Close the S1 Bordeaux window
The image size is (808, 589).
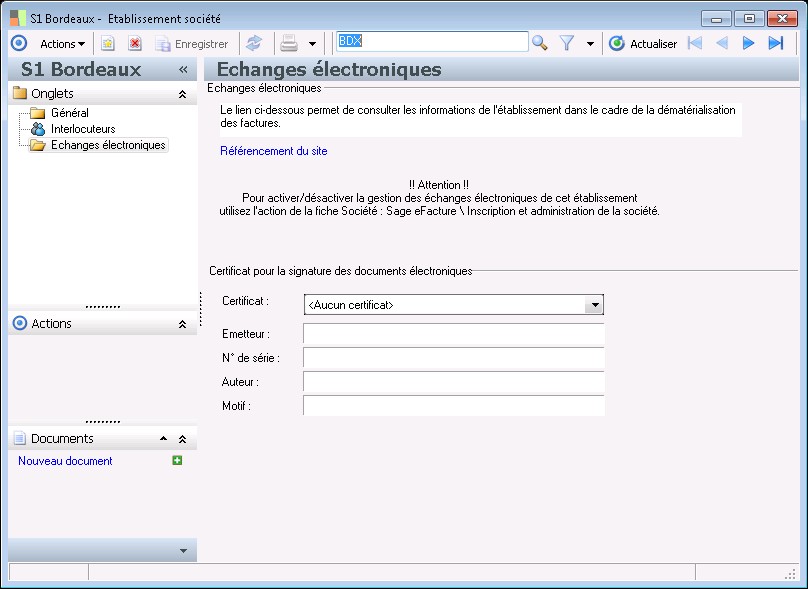(782, 19)
